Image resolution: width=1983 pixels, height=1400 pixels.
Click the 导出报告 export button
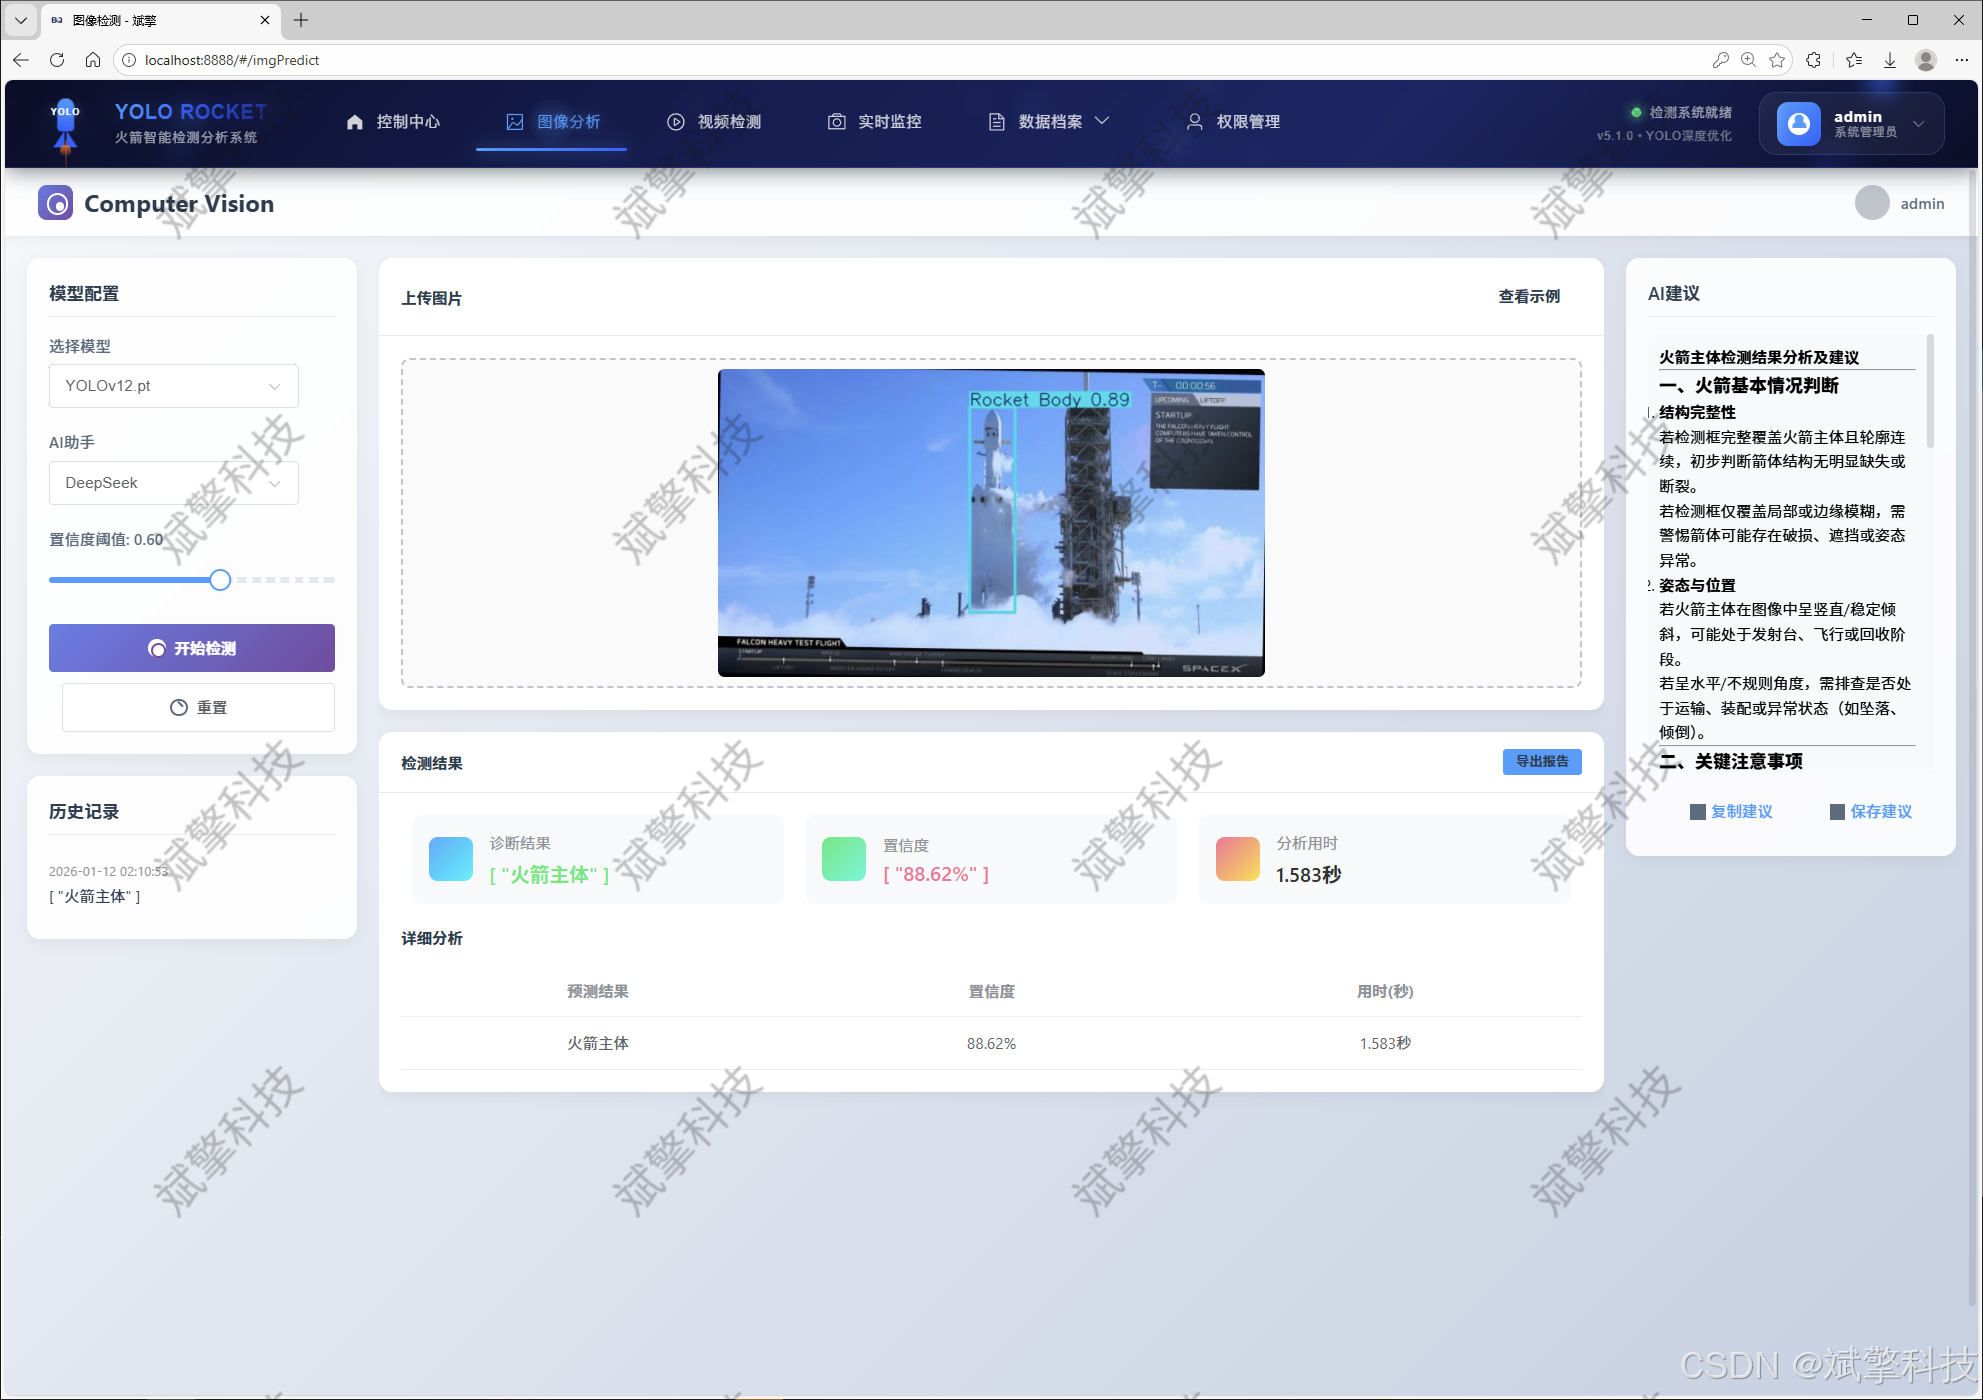(x=1541, y=761)
